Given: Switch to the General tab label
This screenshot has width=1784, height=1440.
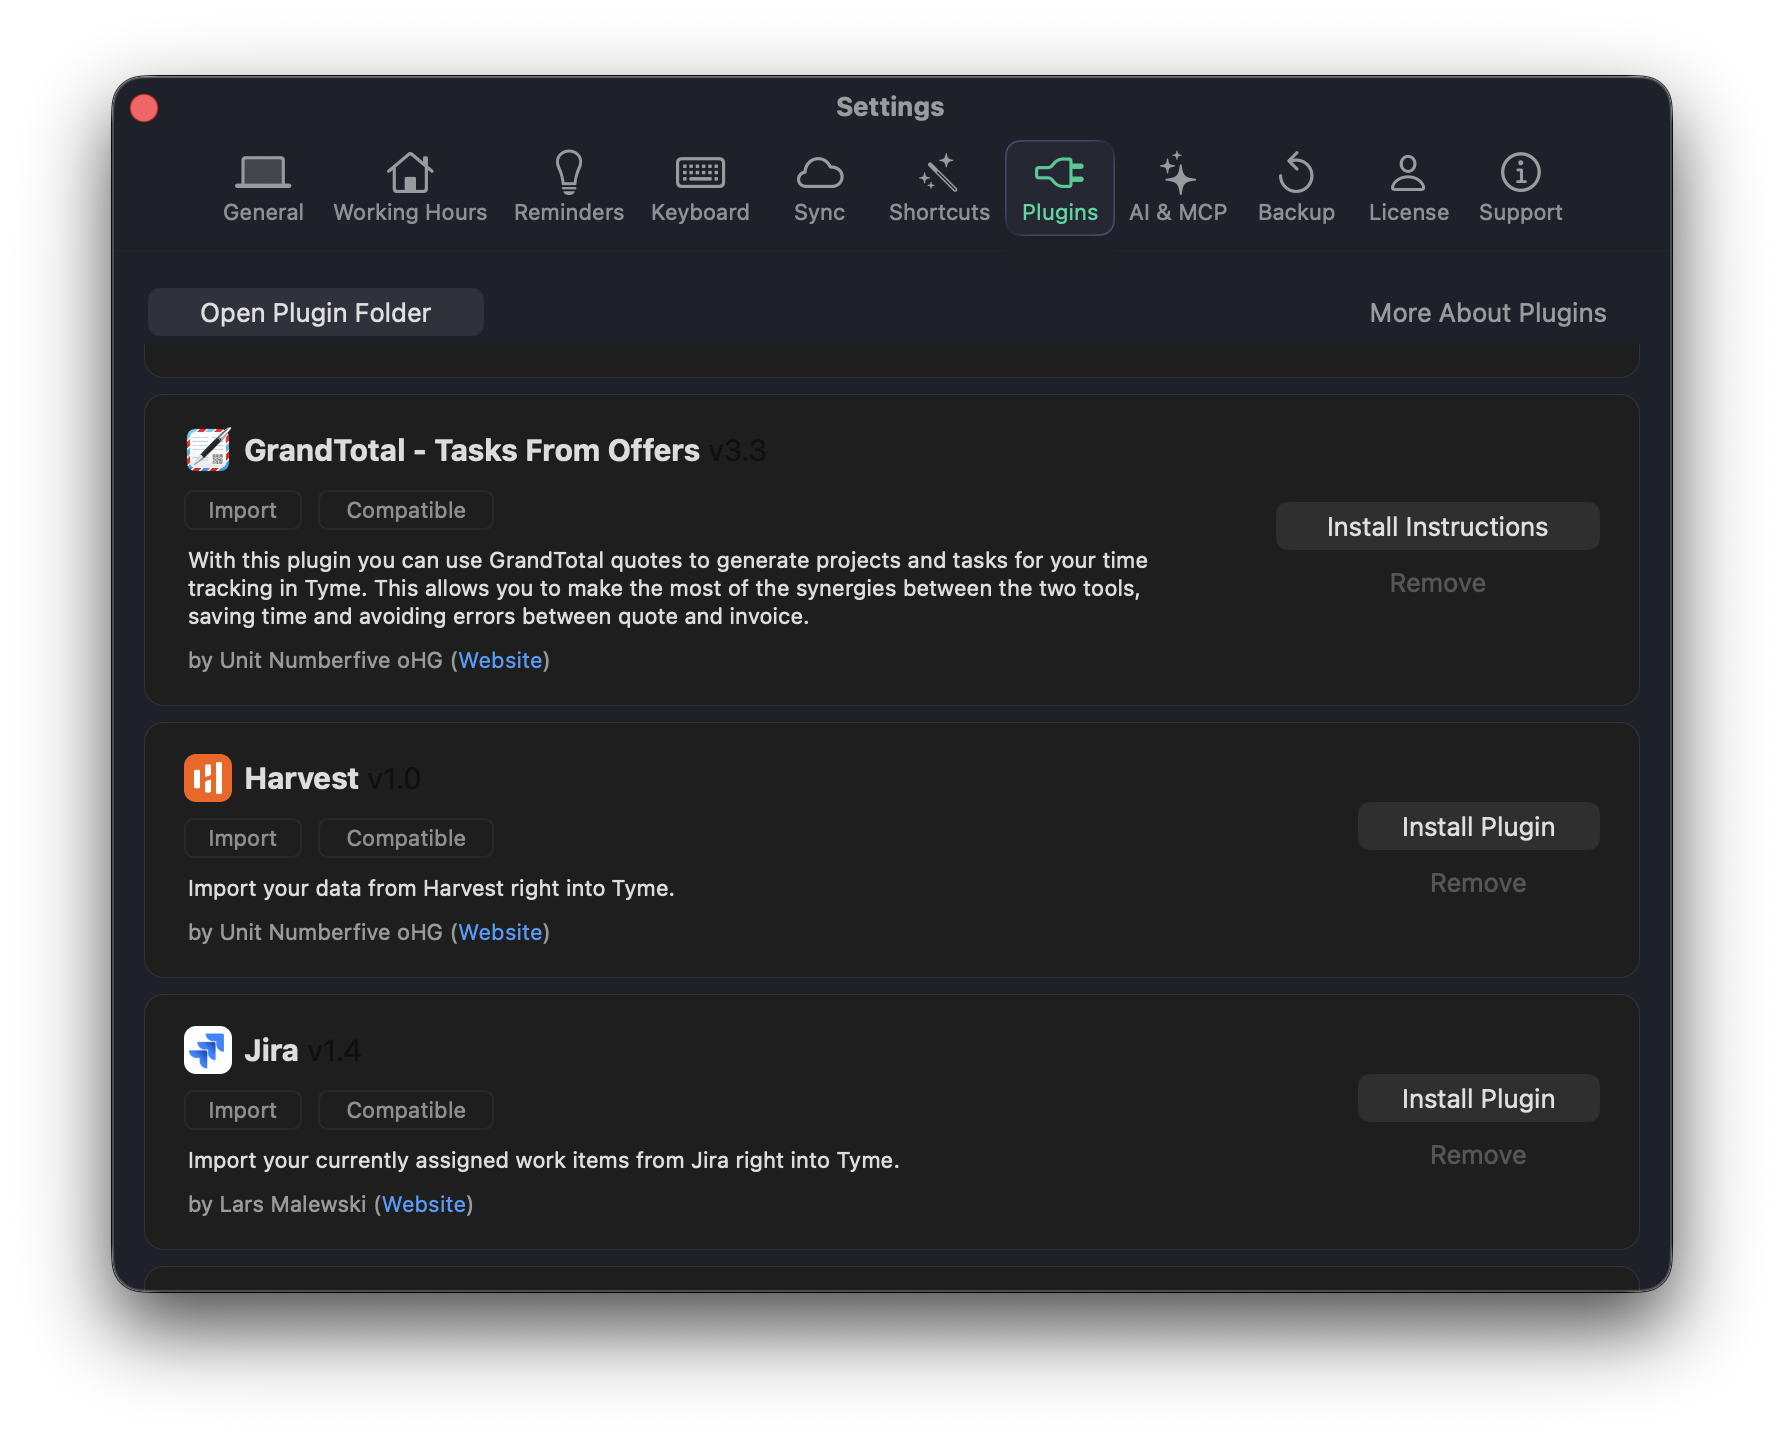Looking at the screenshot, I should [x=263, y=212].
